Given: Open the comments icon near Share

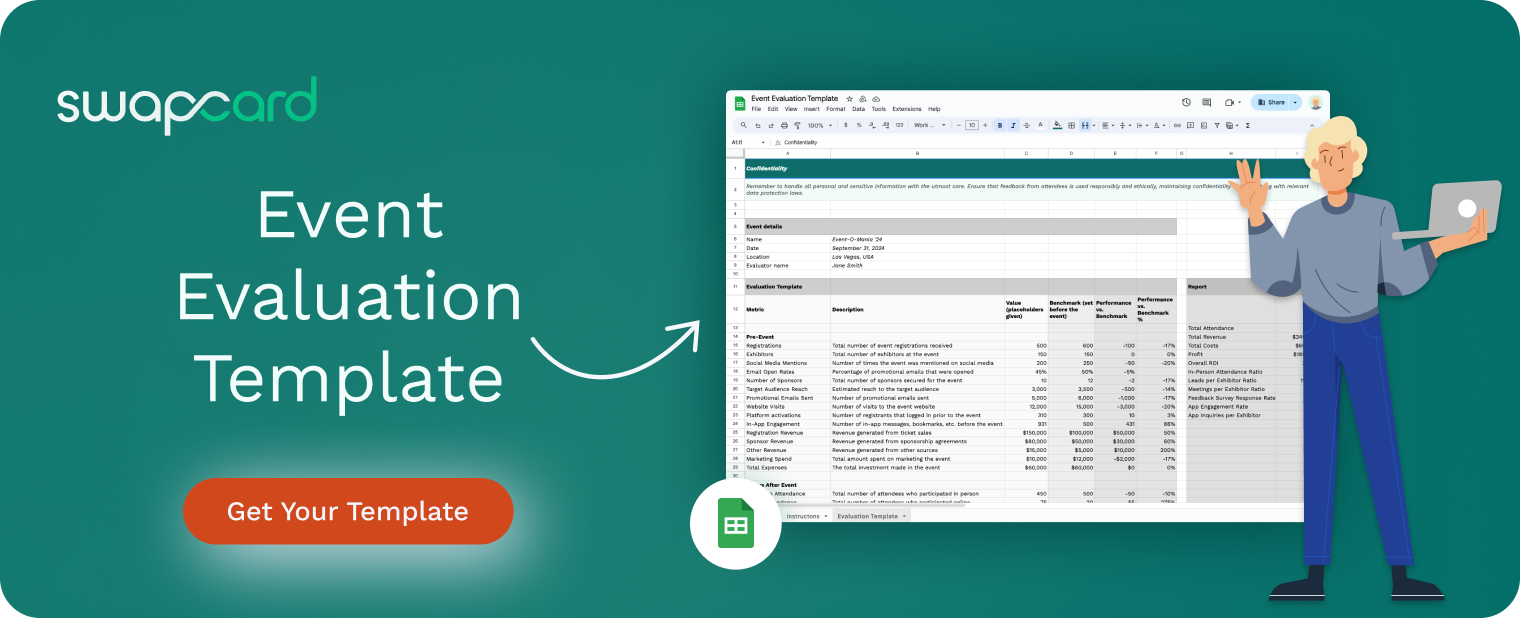Looking at the screenshot, I should 1207,102.
